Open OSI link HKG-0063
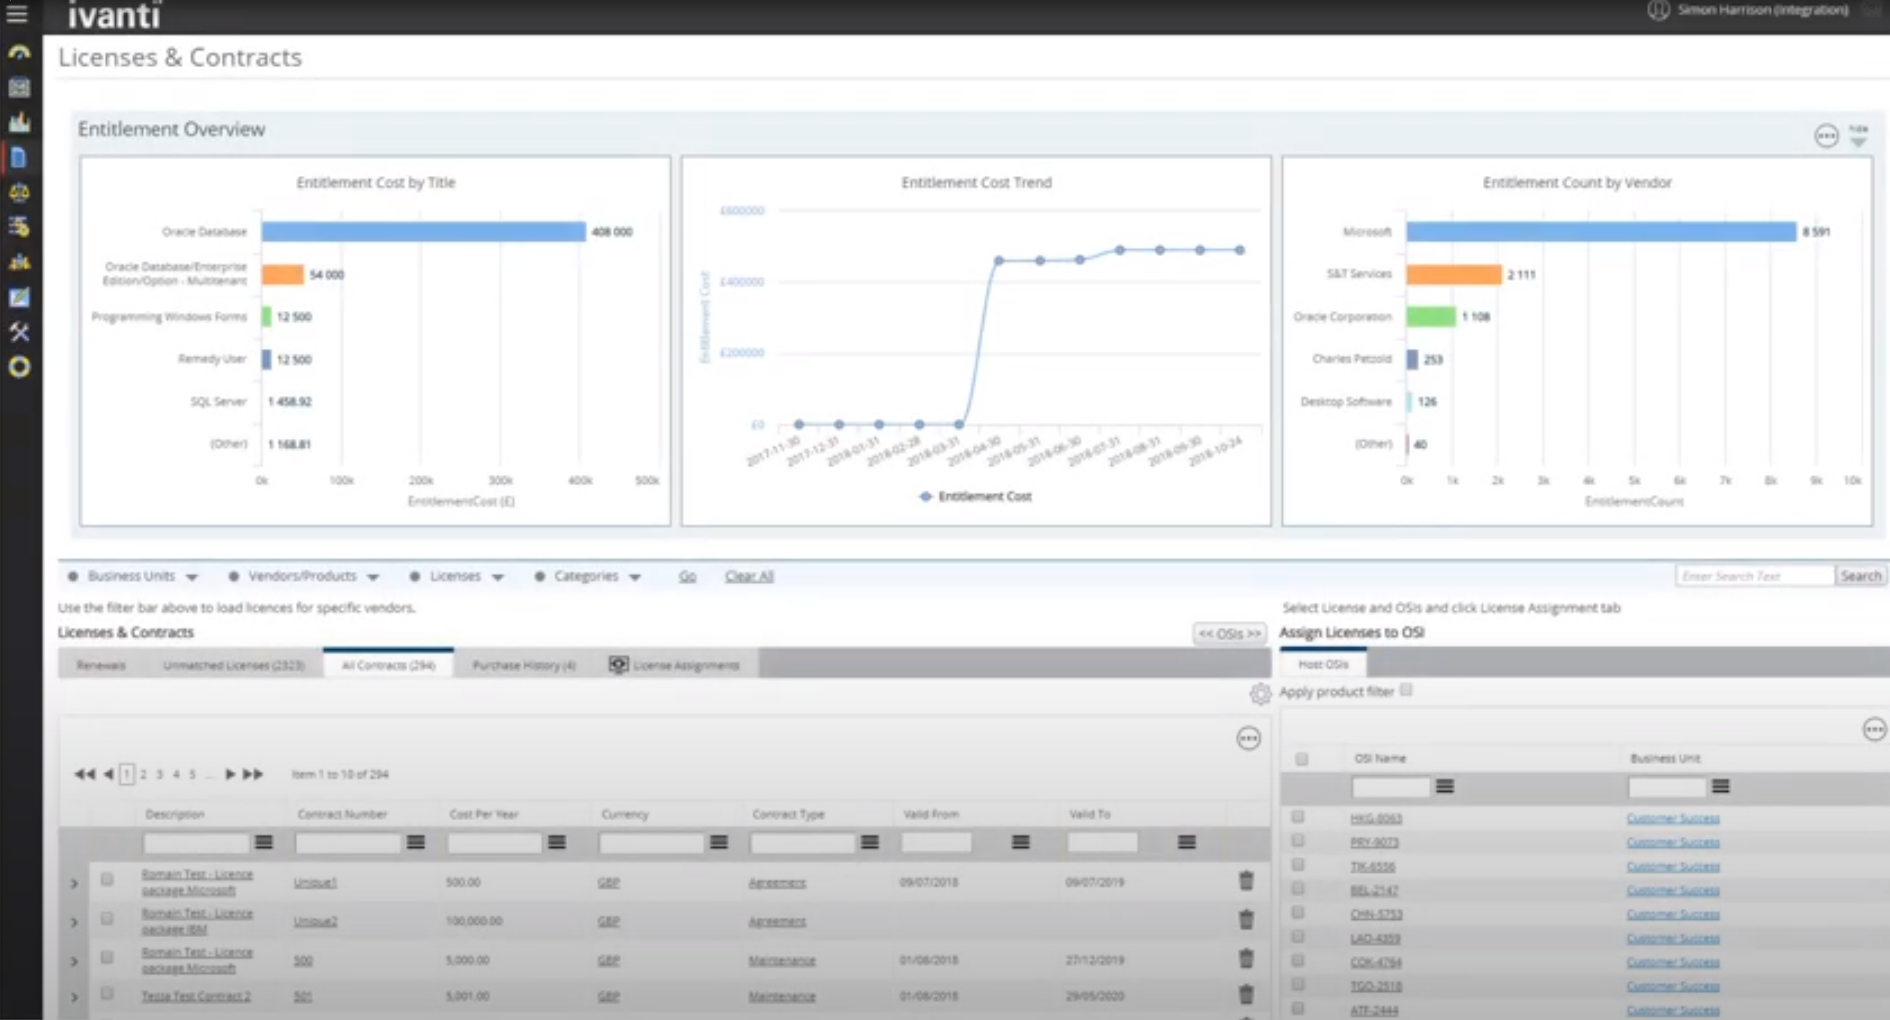This screenshot has width=1890, height=1020. tap(1376, 818)
